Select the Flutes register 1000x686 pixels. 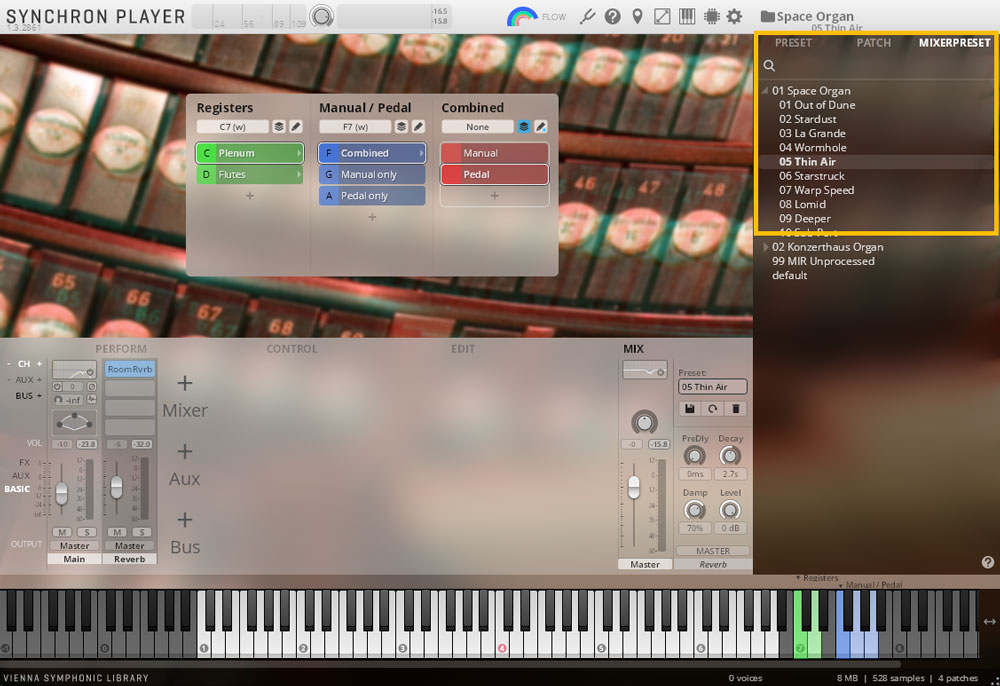[x=250, y=175]
